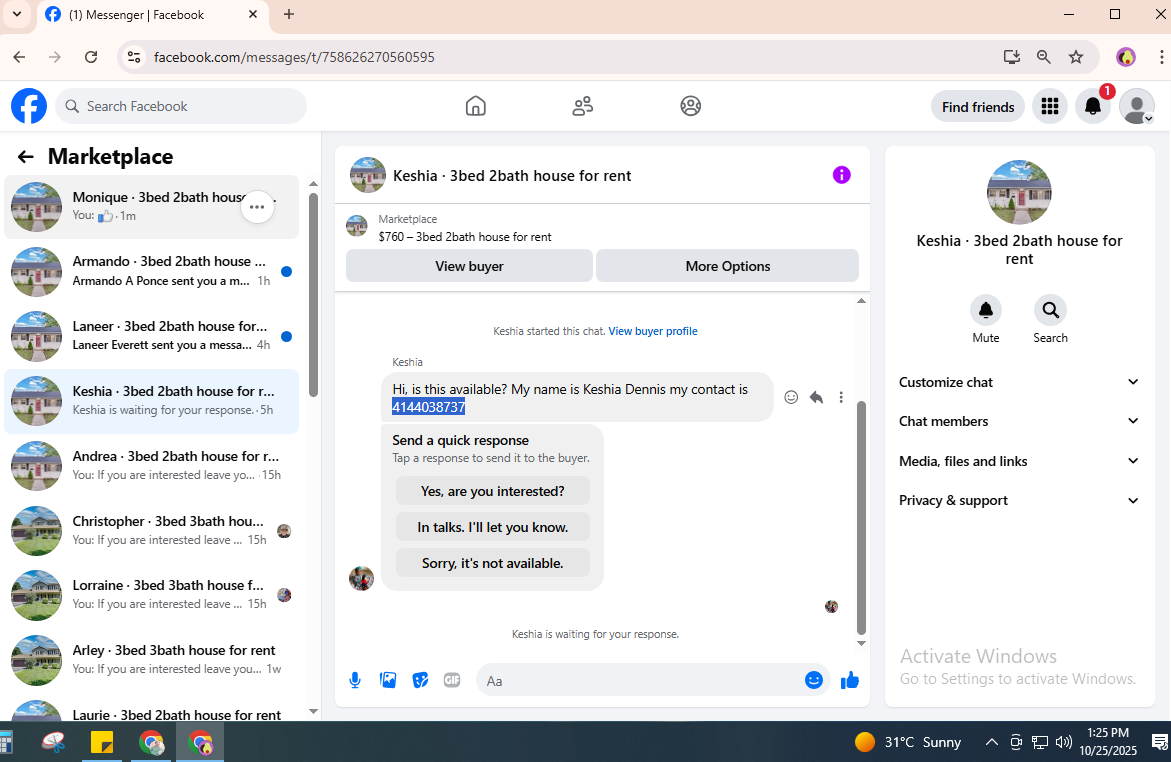Image resolution: width=1171 pixels, height=762 pixels.
Task: Expand Media, files and links section
Action: click(1019, 461)
